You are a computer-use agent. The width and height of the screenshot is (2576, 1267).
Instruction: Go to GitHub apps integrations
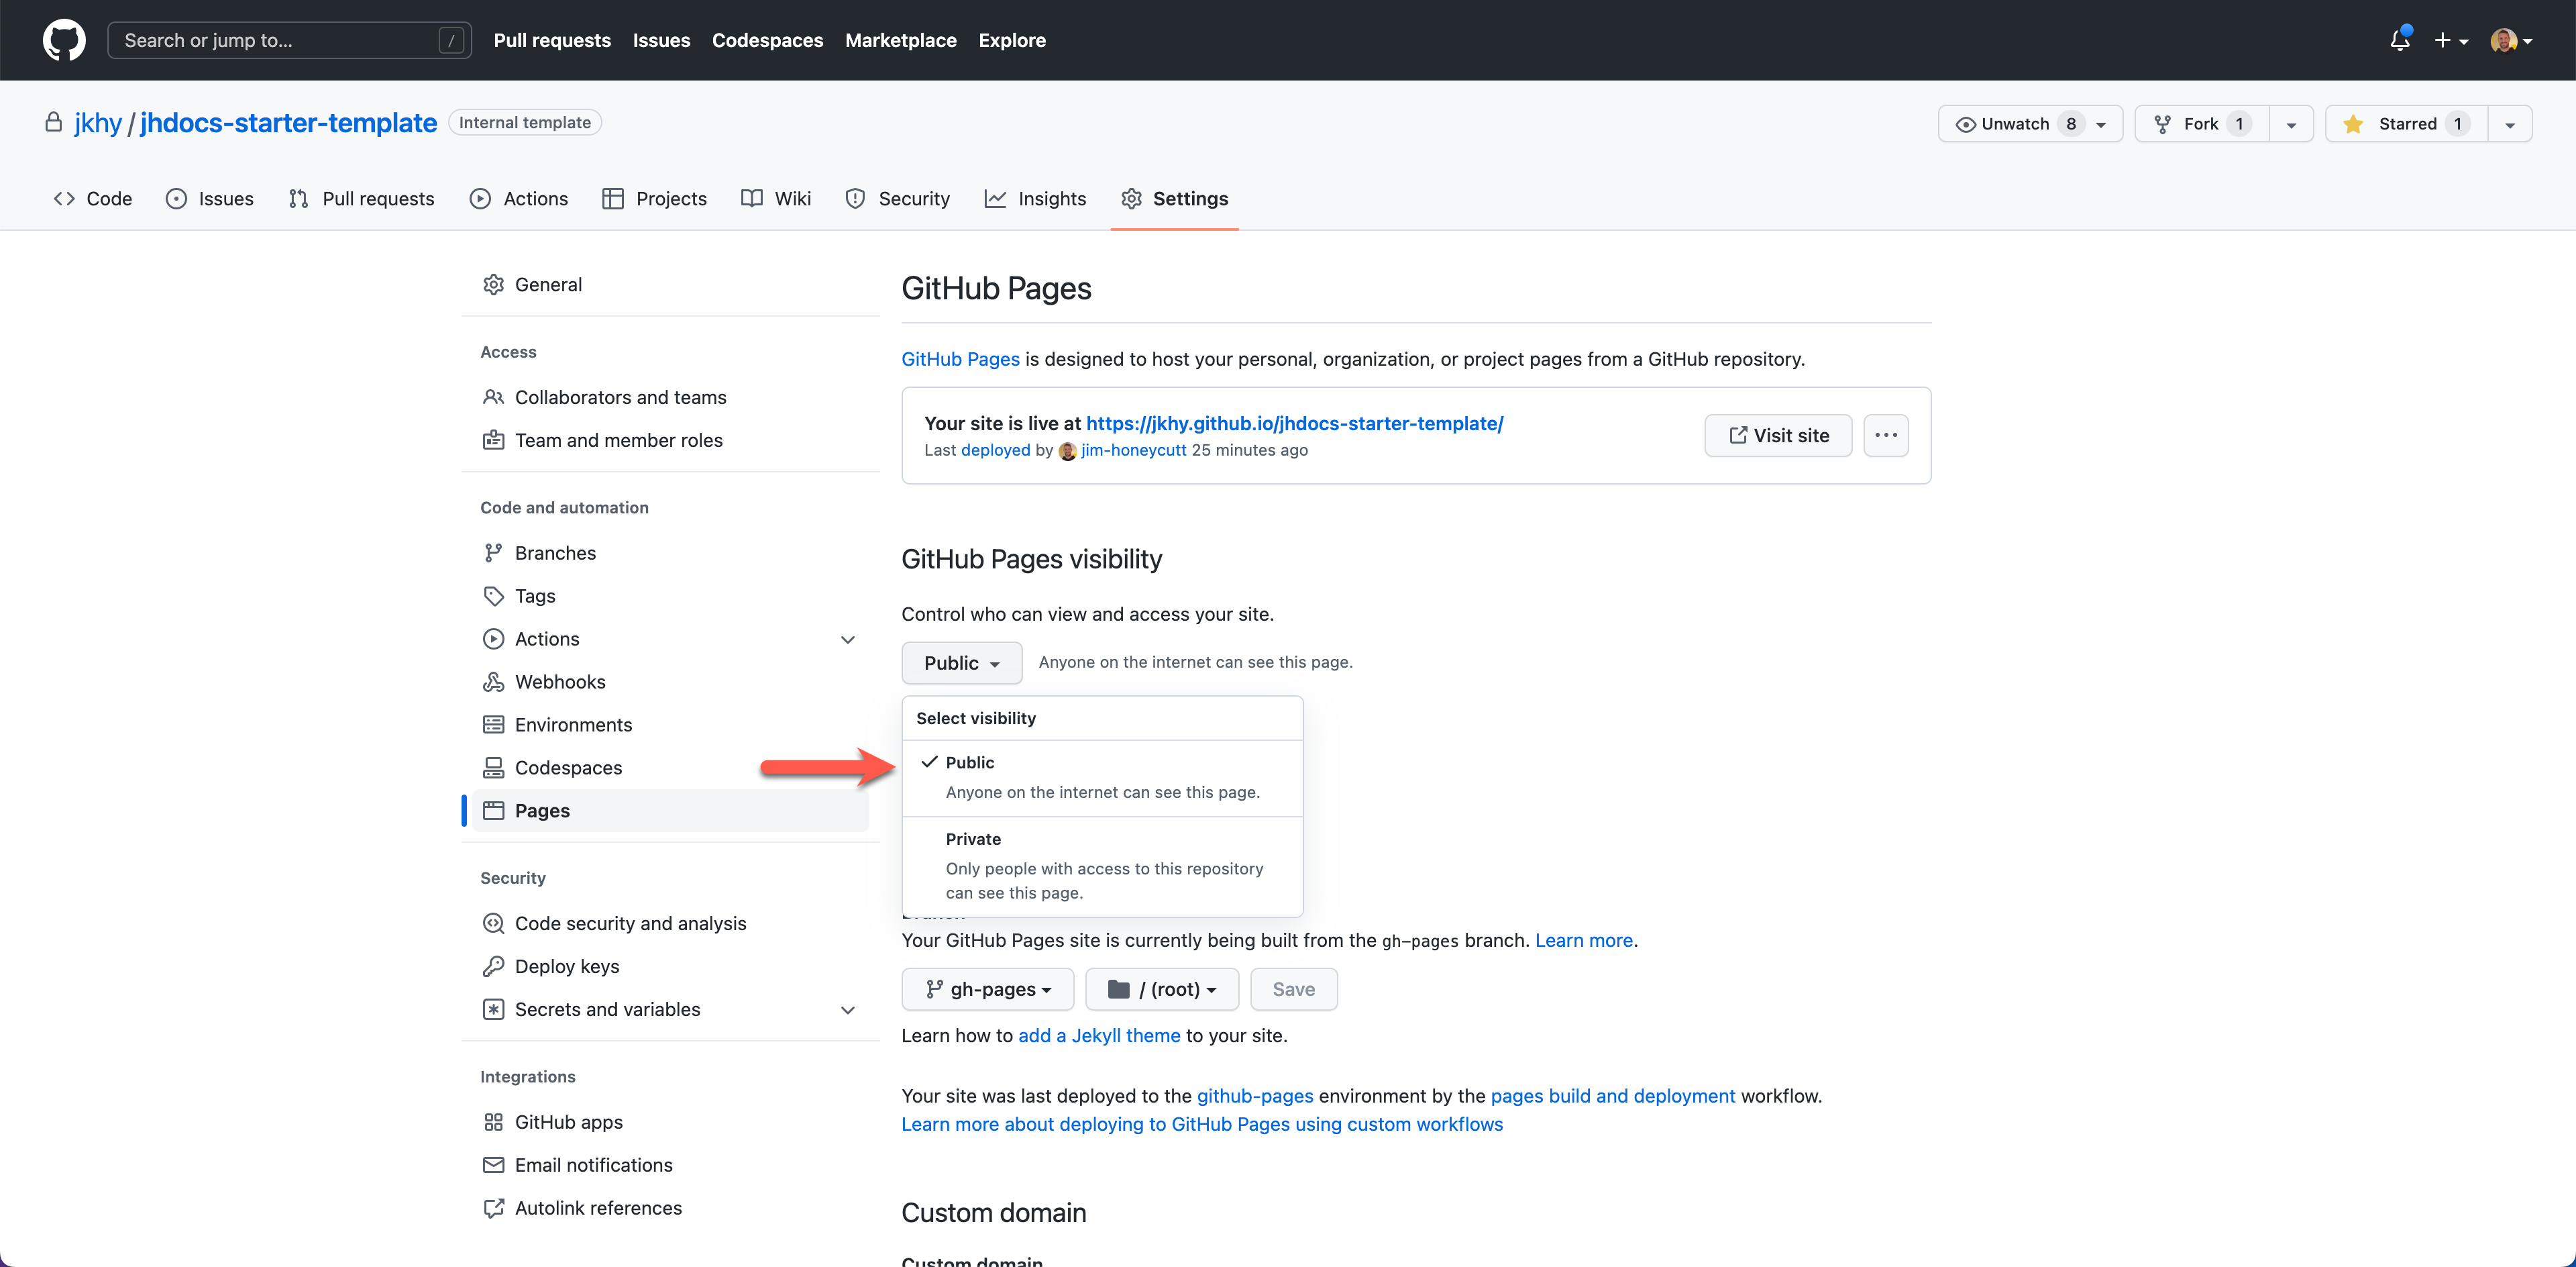[568, 1122]
